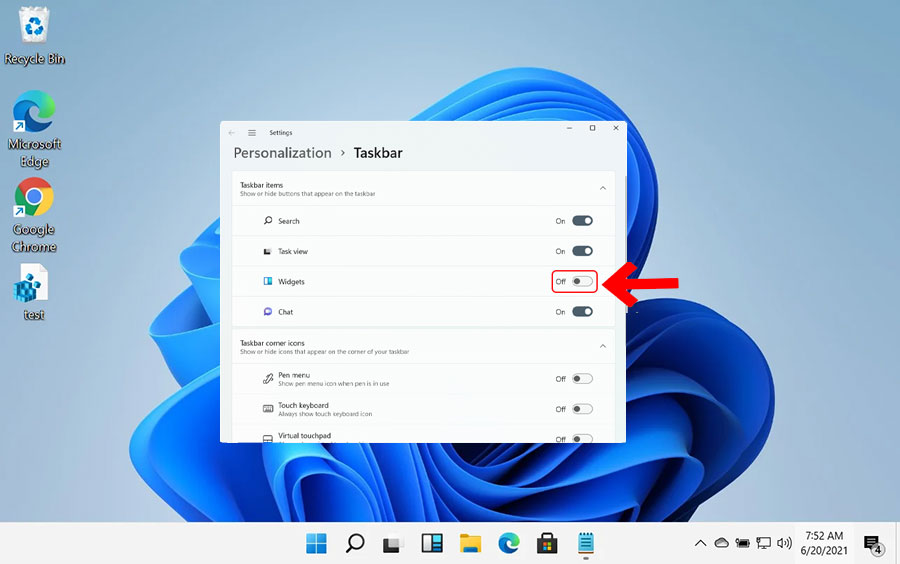Image resolution: width=900 pixels, height=564 pixels.
Task: Collapse the Taskbar items section
Action: 603,188
